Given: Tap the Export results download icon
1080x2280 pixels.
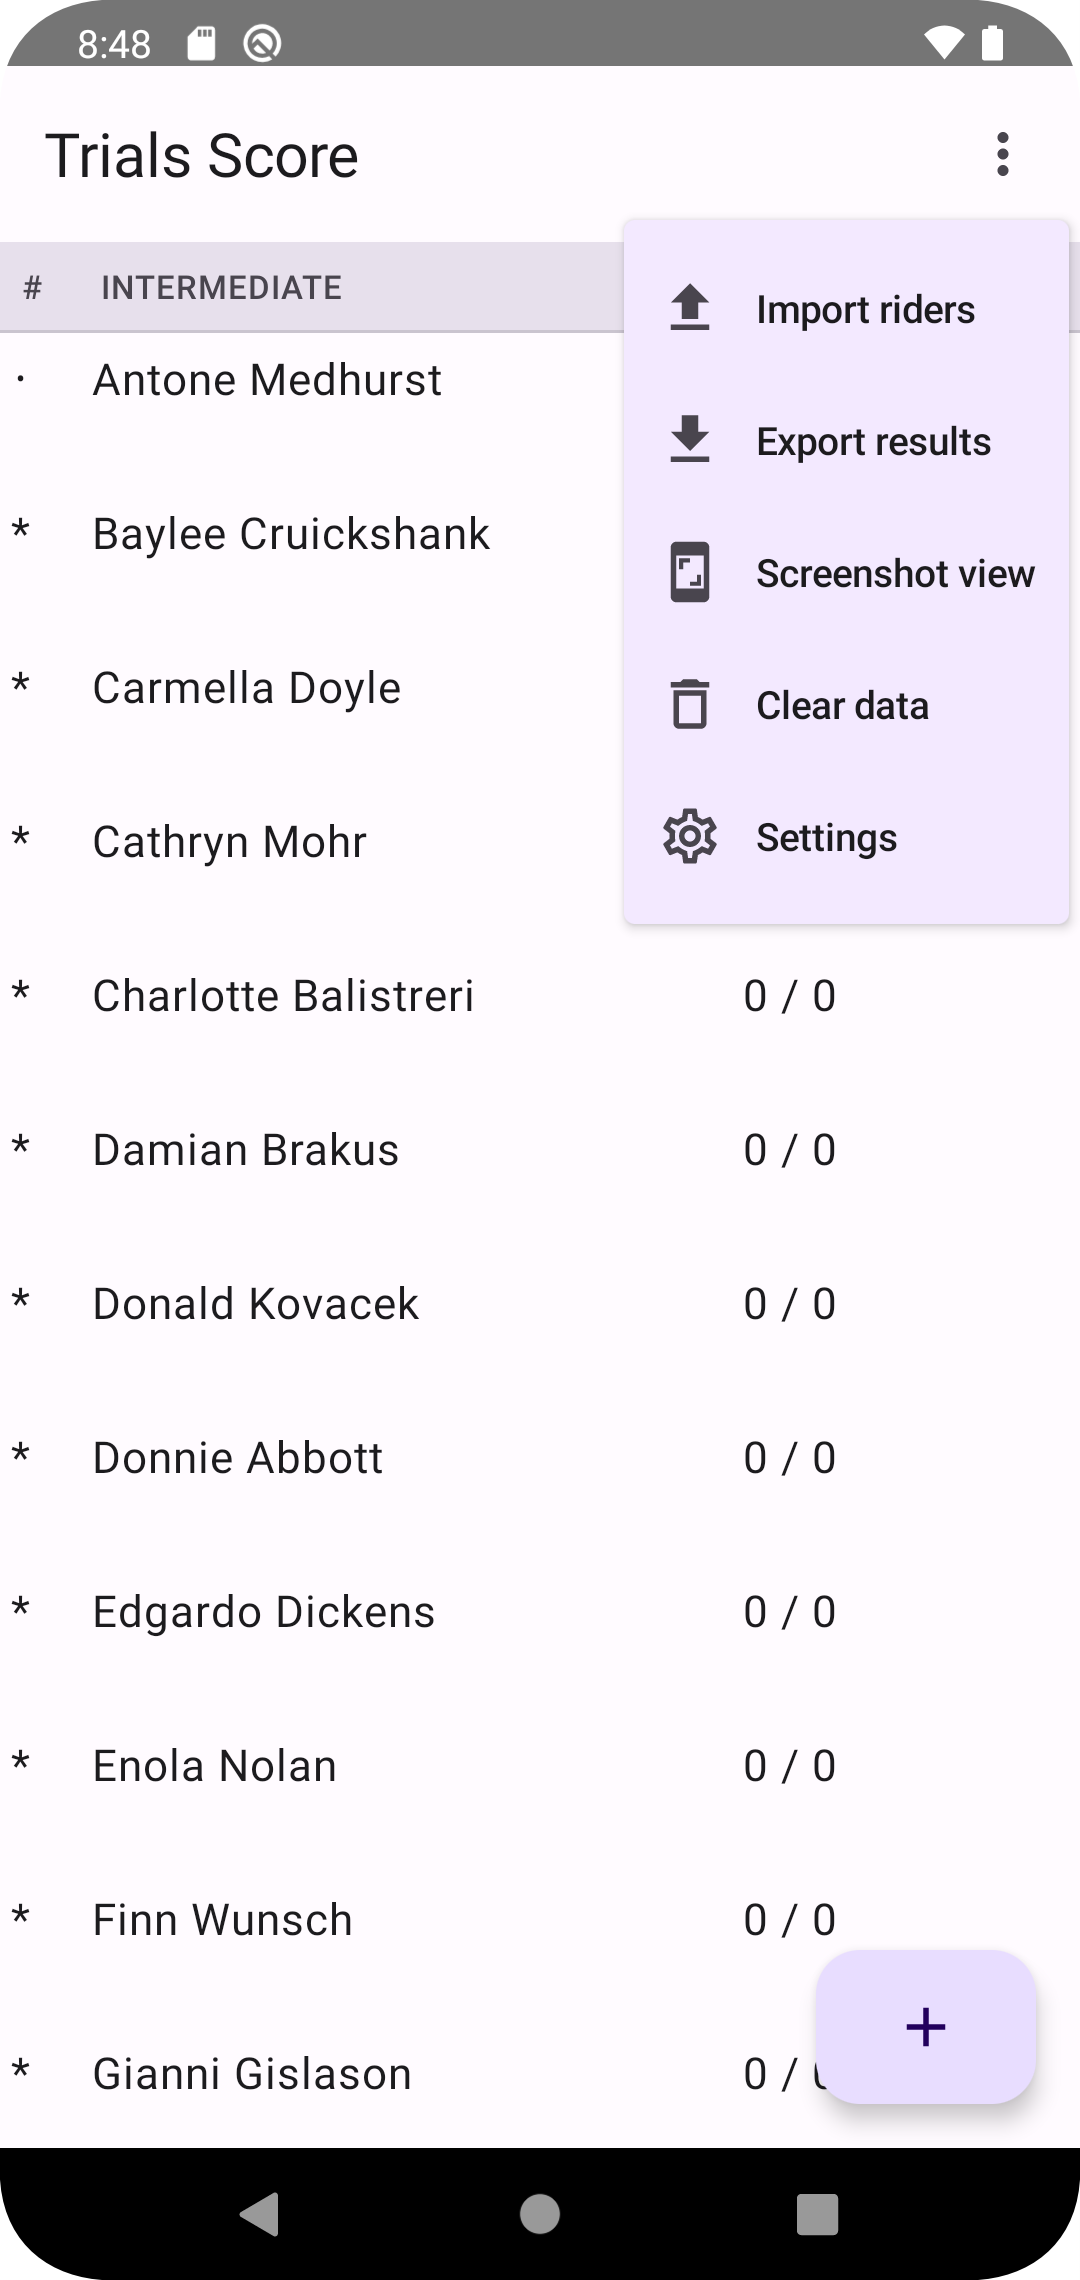Looking at the screenshot, I should pyautogui.click(x=689, y=441).
